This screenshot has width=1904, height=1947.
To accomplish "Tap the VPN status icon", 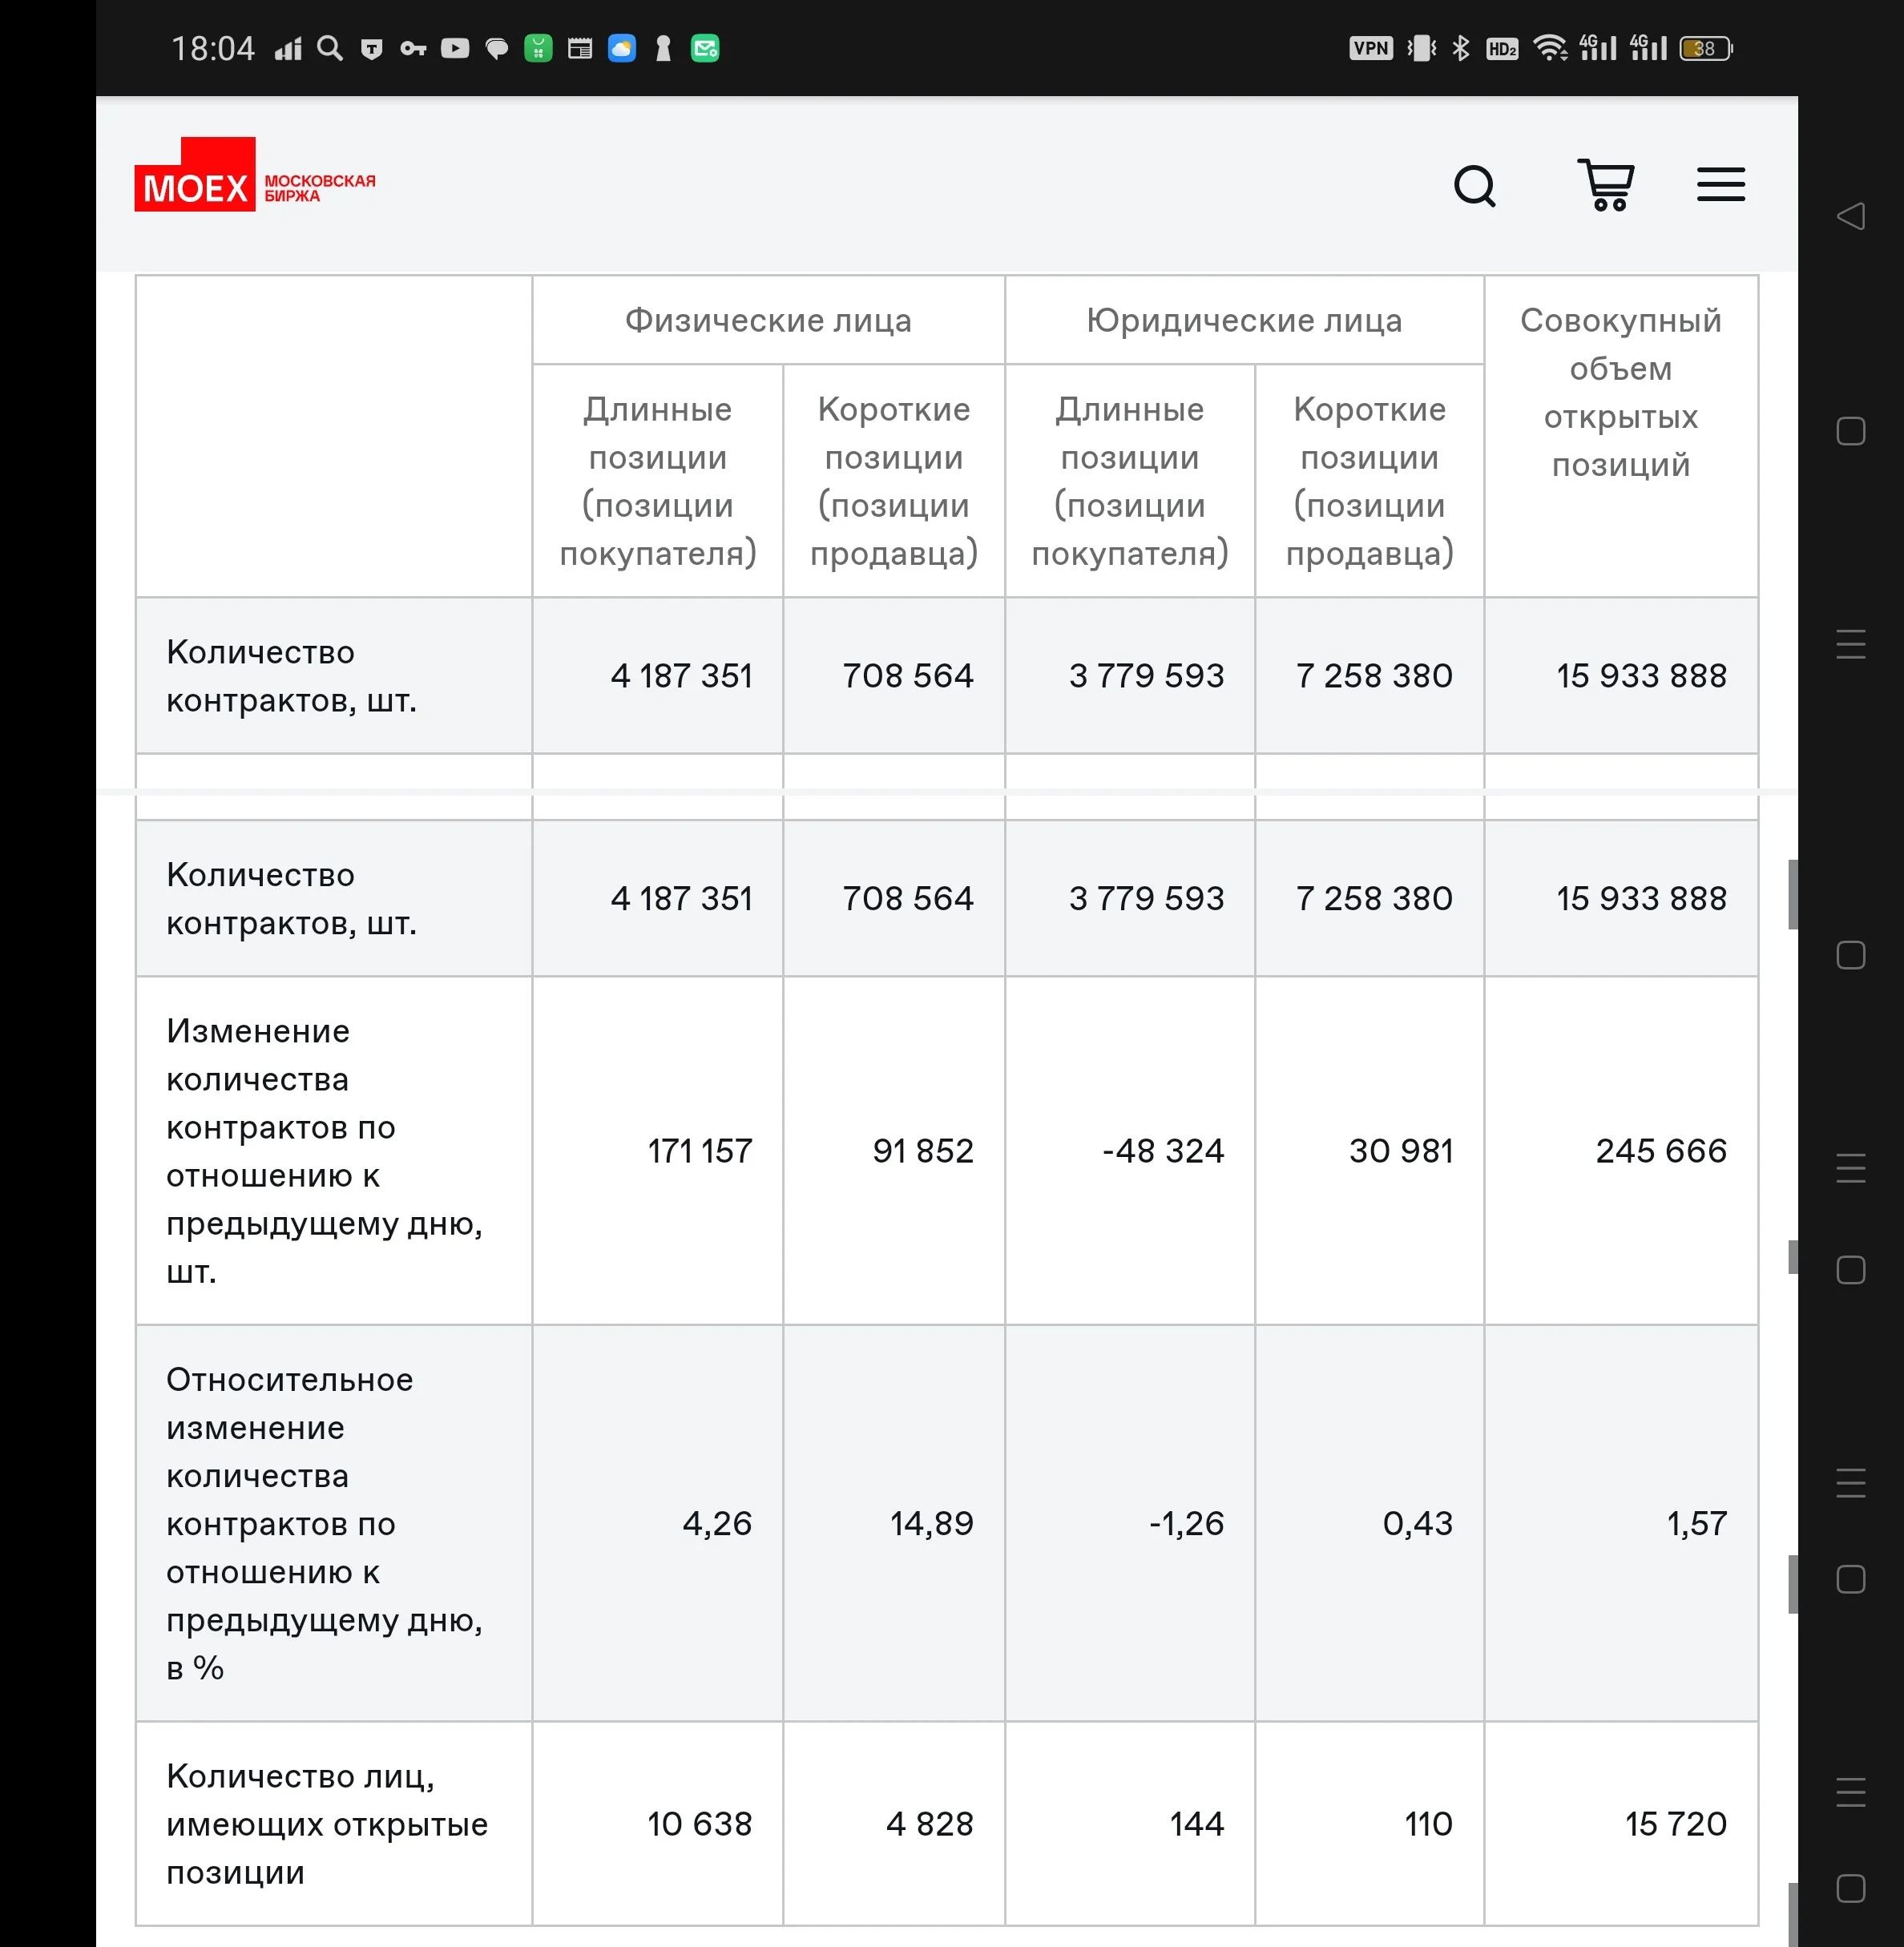I will click(x=1370, y=48).
